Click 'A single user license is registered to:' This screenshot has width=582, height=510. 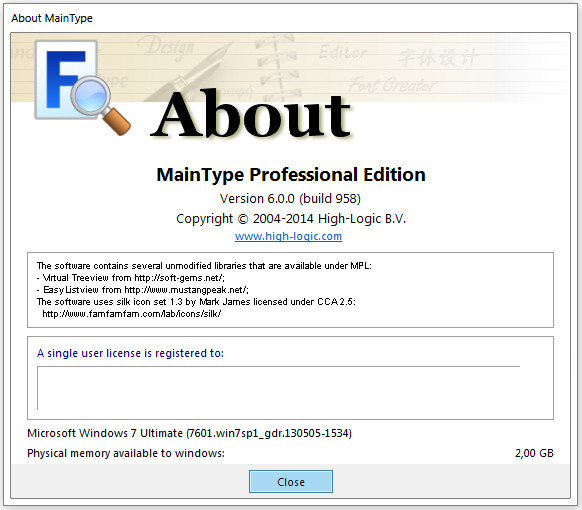(130, 353)
